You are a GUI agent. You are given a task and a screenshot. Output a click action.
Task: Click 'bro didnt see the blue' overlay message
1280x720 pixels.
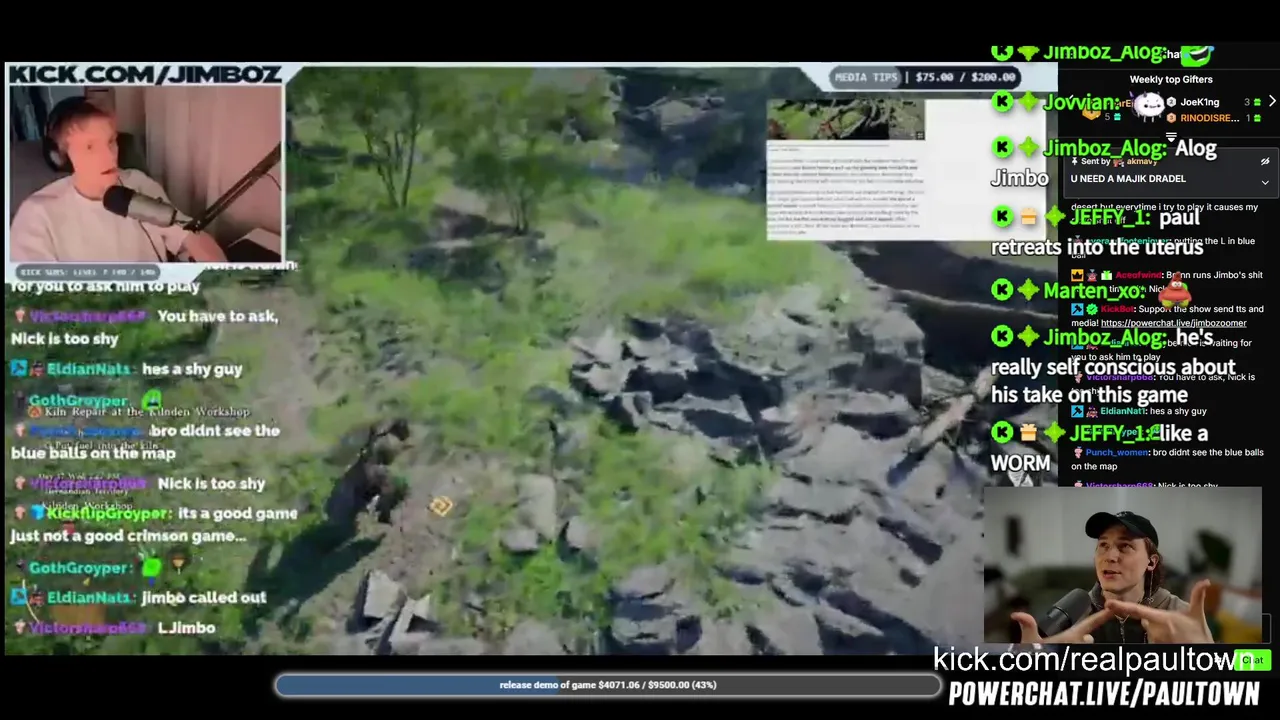(146, 441)
